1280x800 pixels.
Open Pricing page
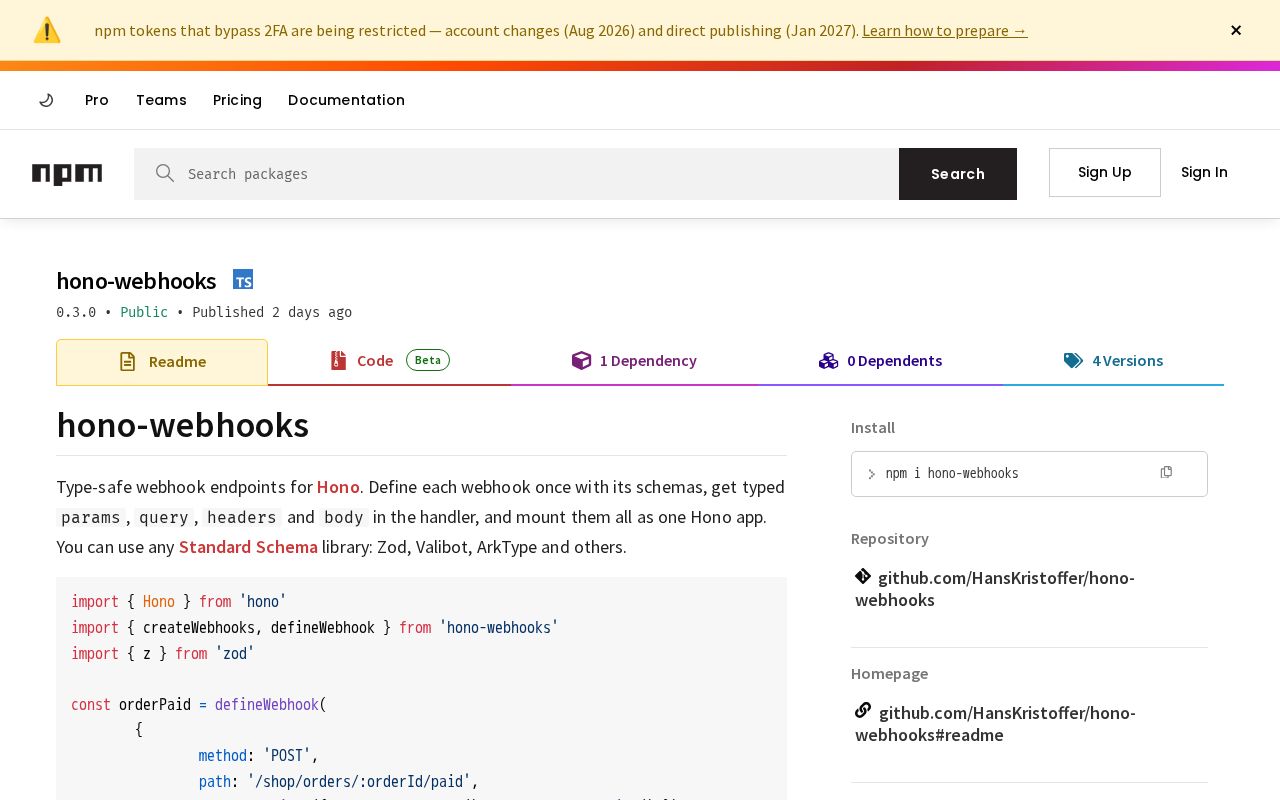(x=237, y=100)
